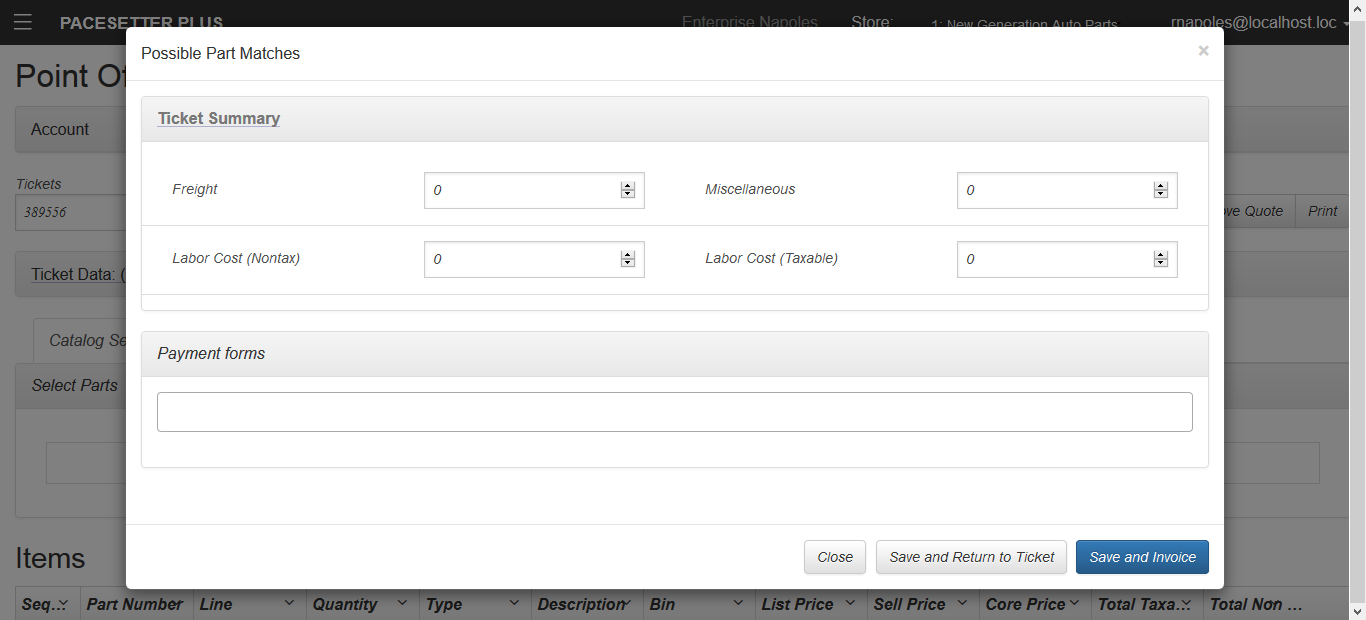This screenshot has width=1366, height=620.
Task: Decrement Labor Cost (Taxable) spinner
Action: click(1161, 263)
